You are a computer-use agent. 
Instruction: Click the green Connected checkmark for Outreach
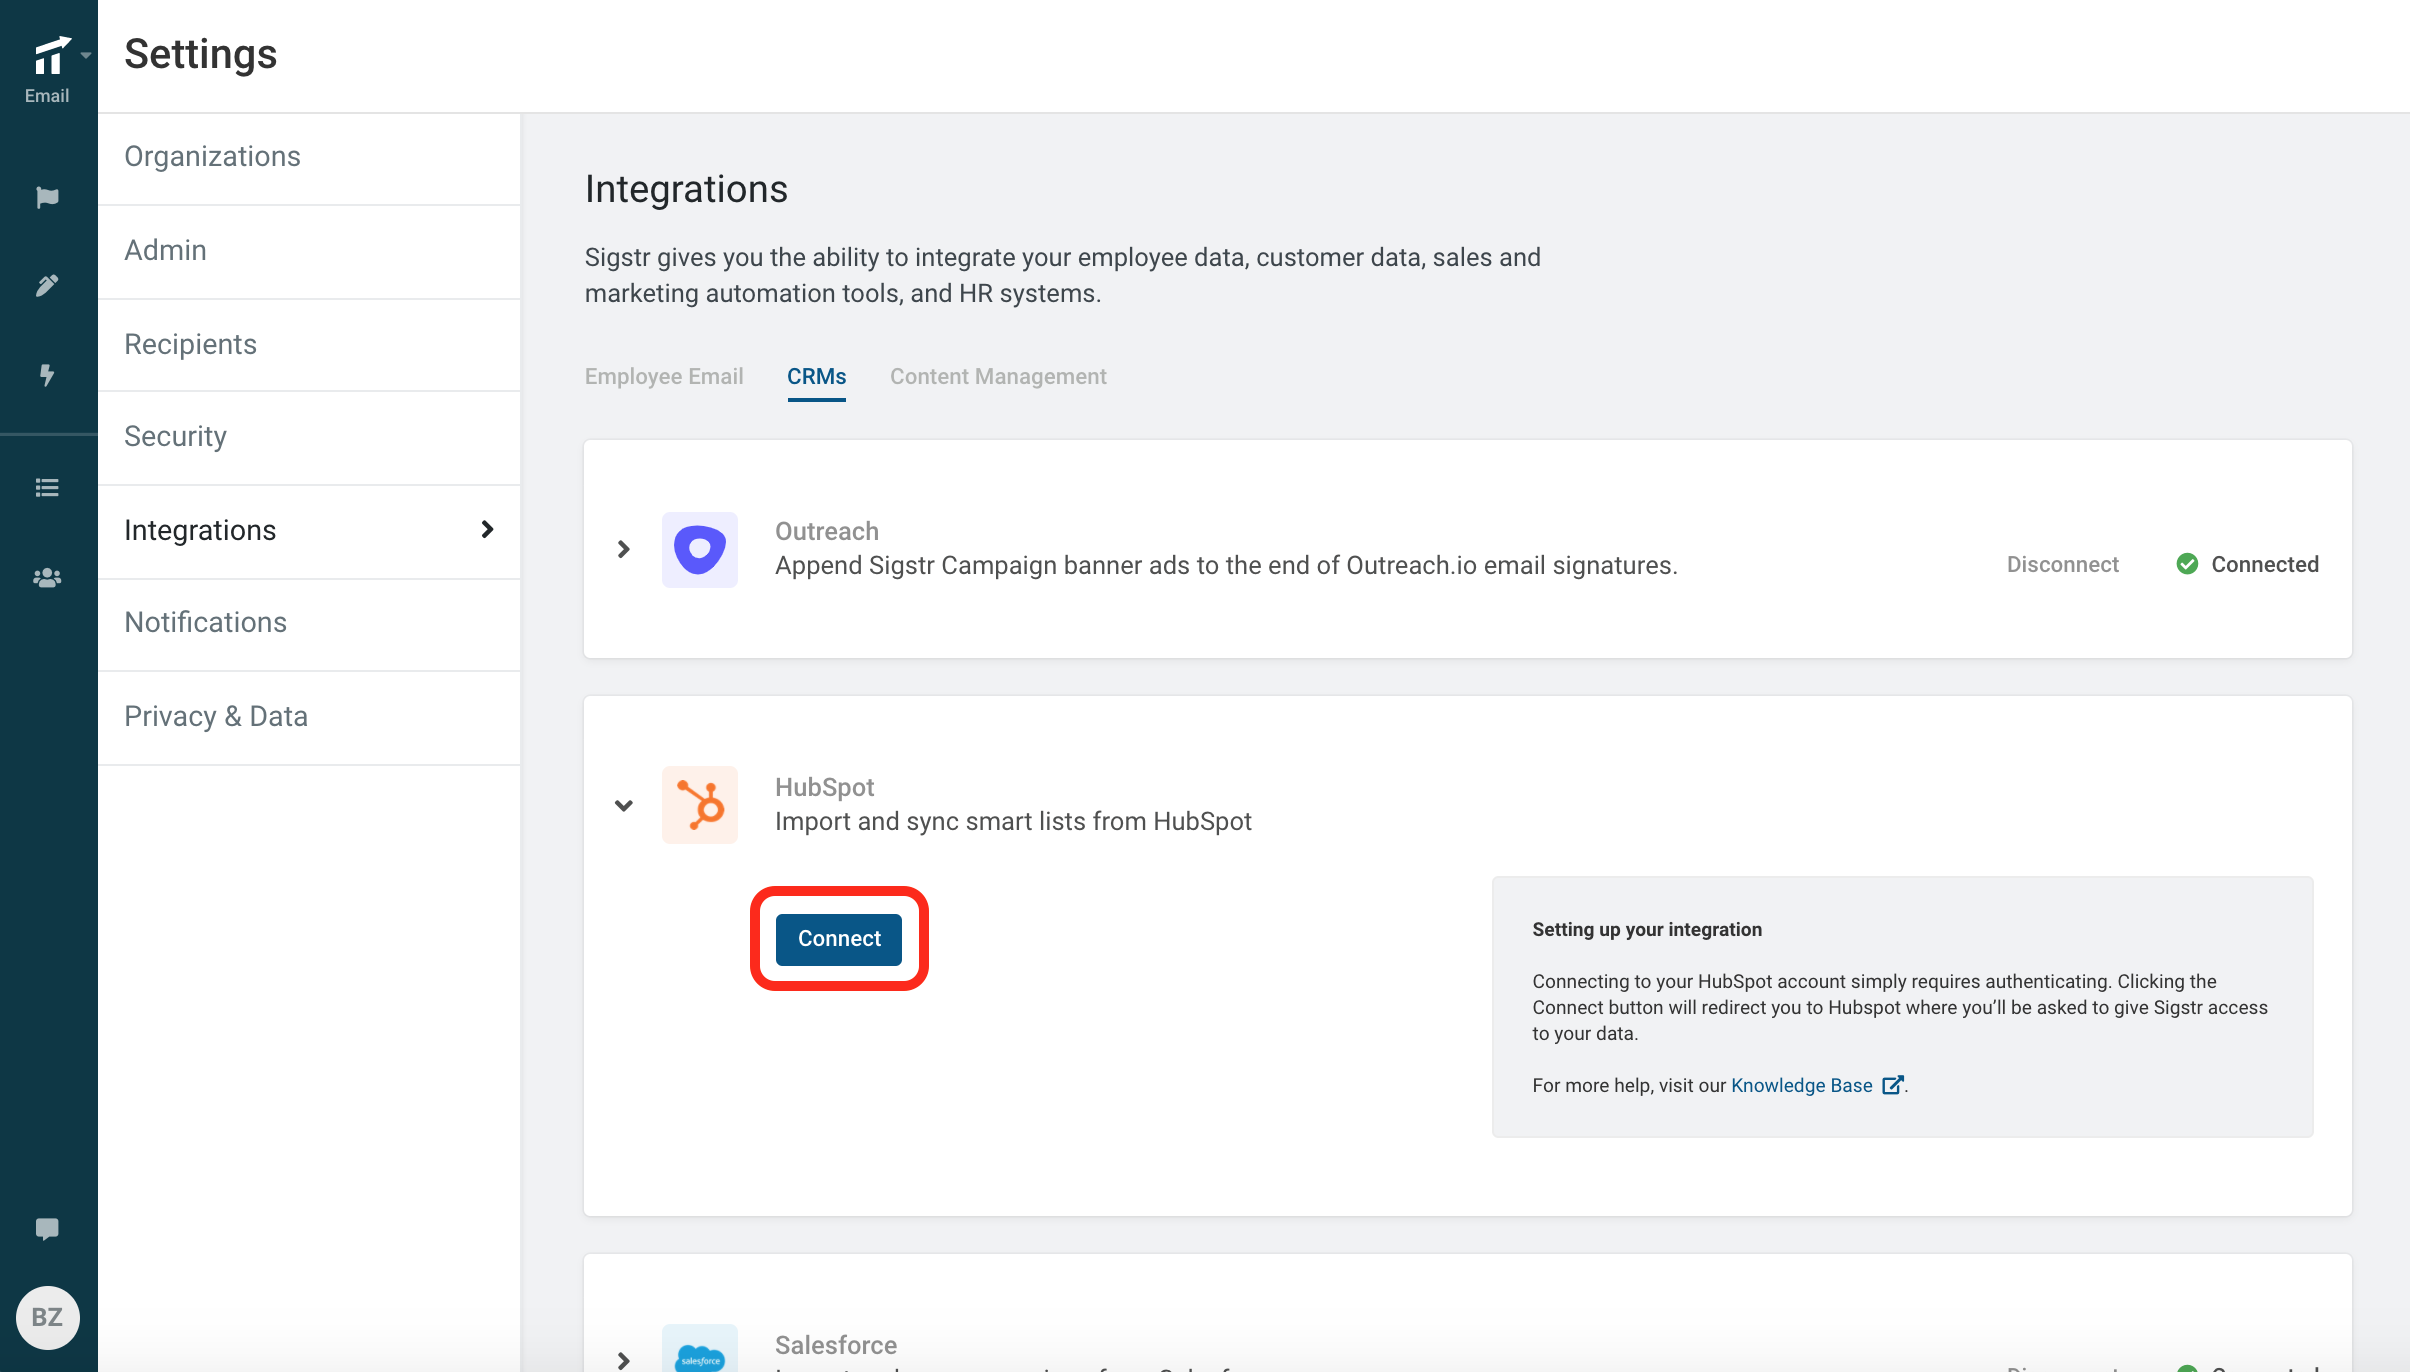coord(2187,564)
